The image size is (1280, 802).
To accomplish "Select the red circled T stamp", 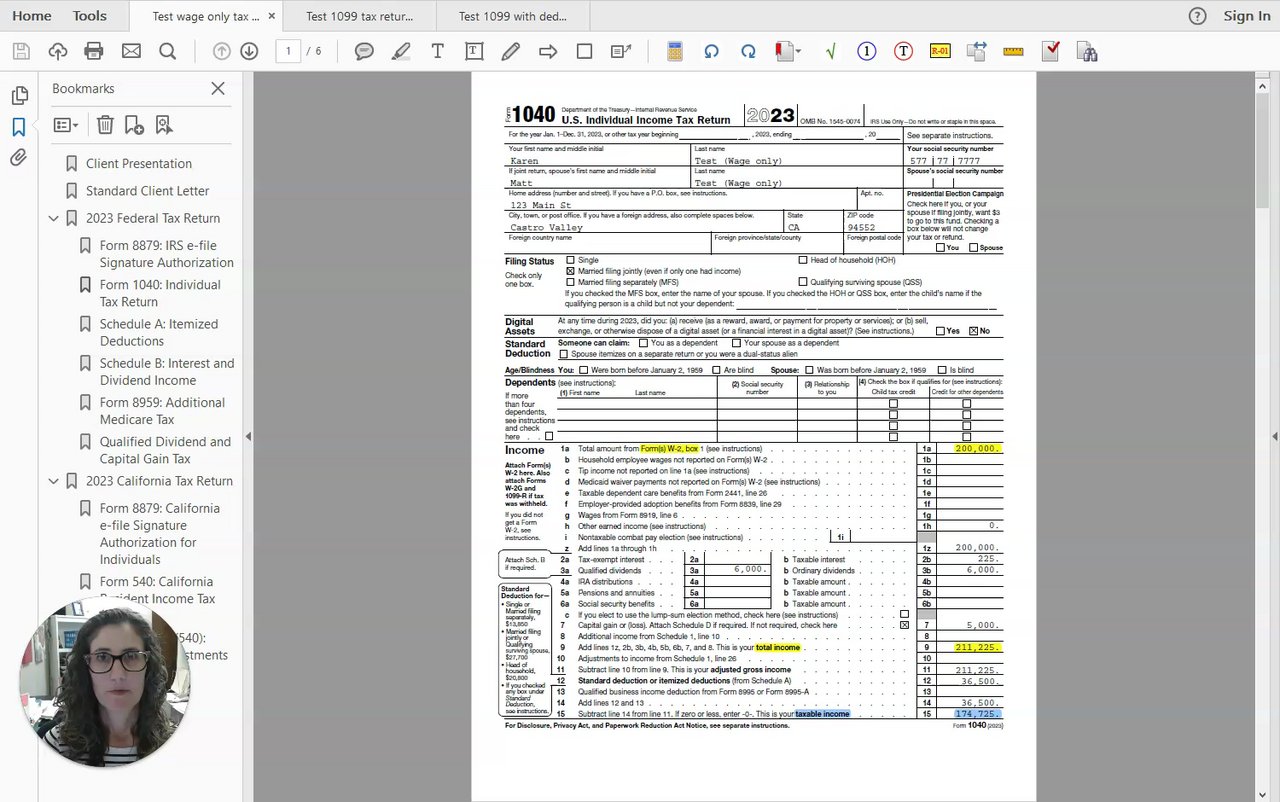I will point(903,51).
